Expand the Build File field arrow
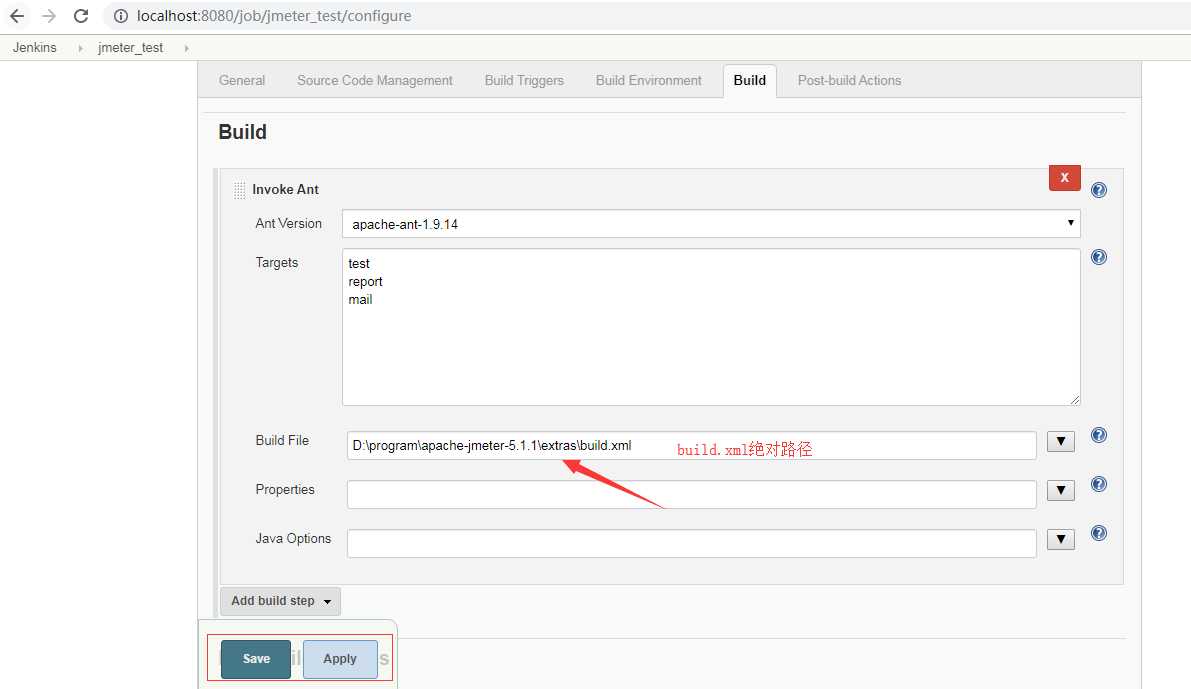The width and height of the screenshot is (1191, 689). click(1060, 441)
